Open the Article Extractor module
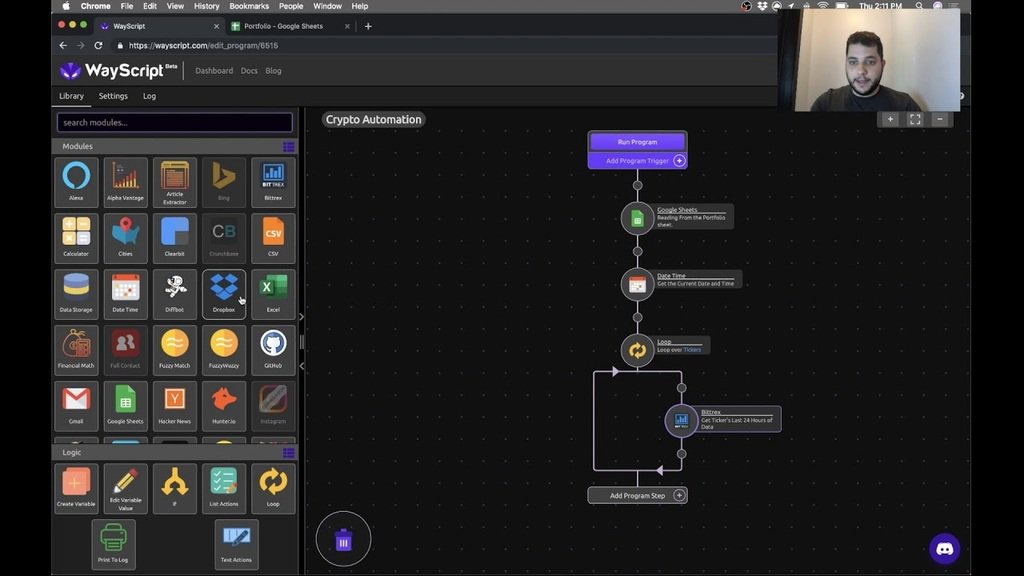Screen dimensions: 1024x576 [174, 182]
